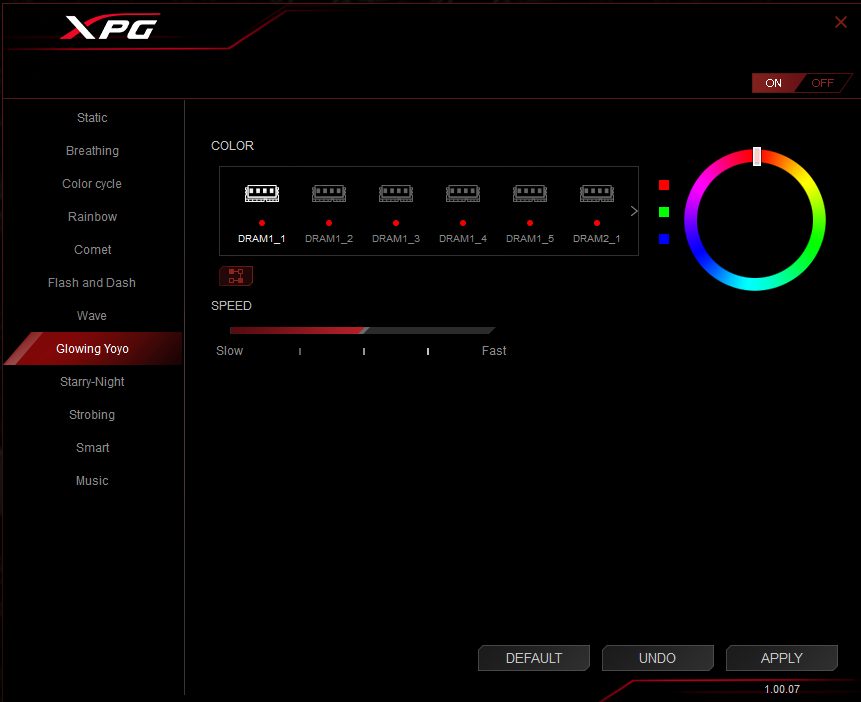Click the UNDO button

[x=657, y=658]
